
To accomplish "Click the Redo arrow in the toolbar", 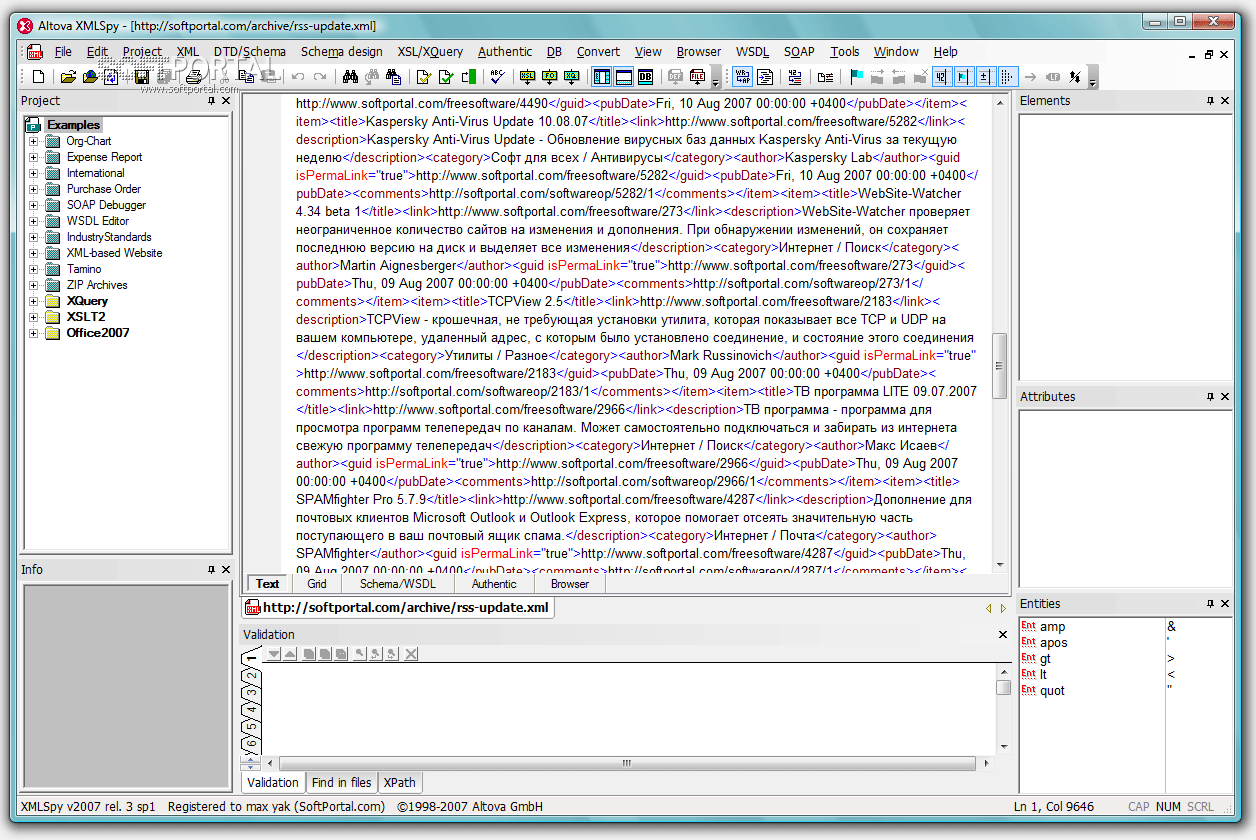I will coord(320,77).
